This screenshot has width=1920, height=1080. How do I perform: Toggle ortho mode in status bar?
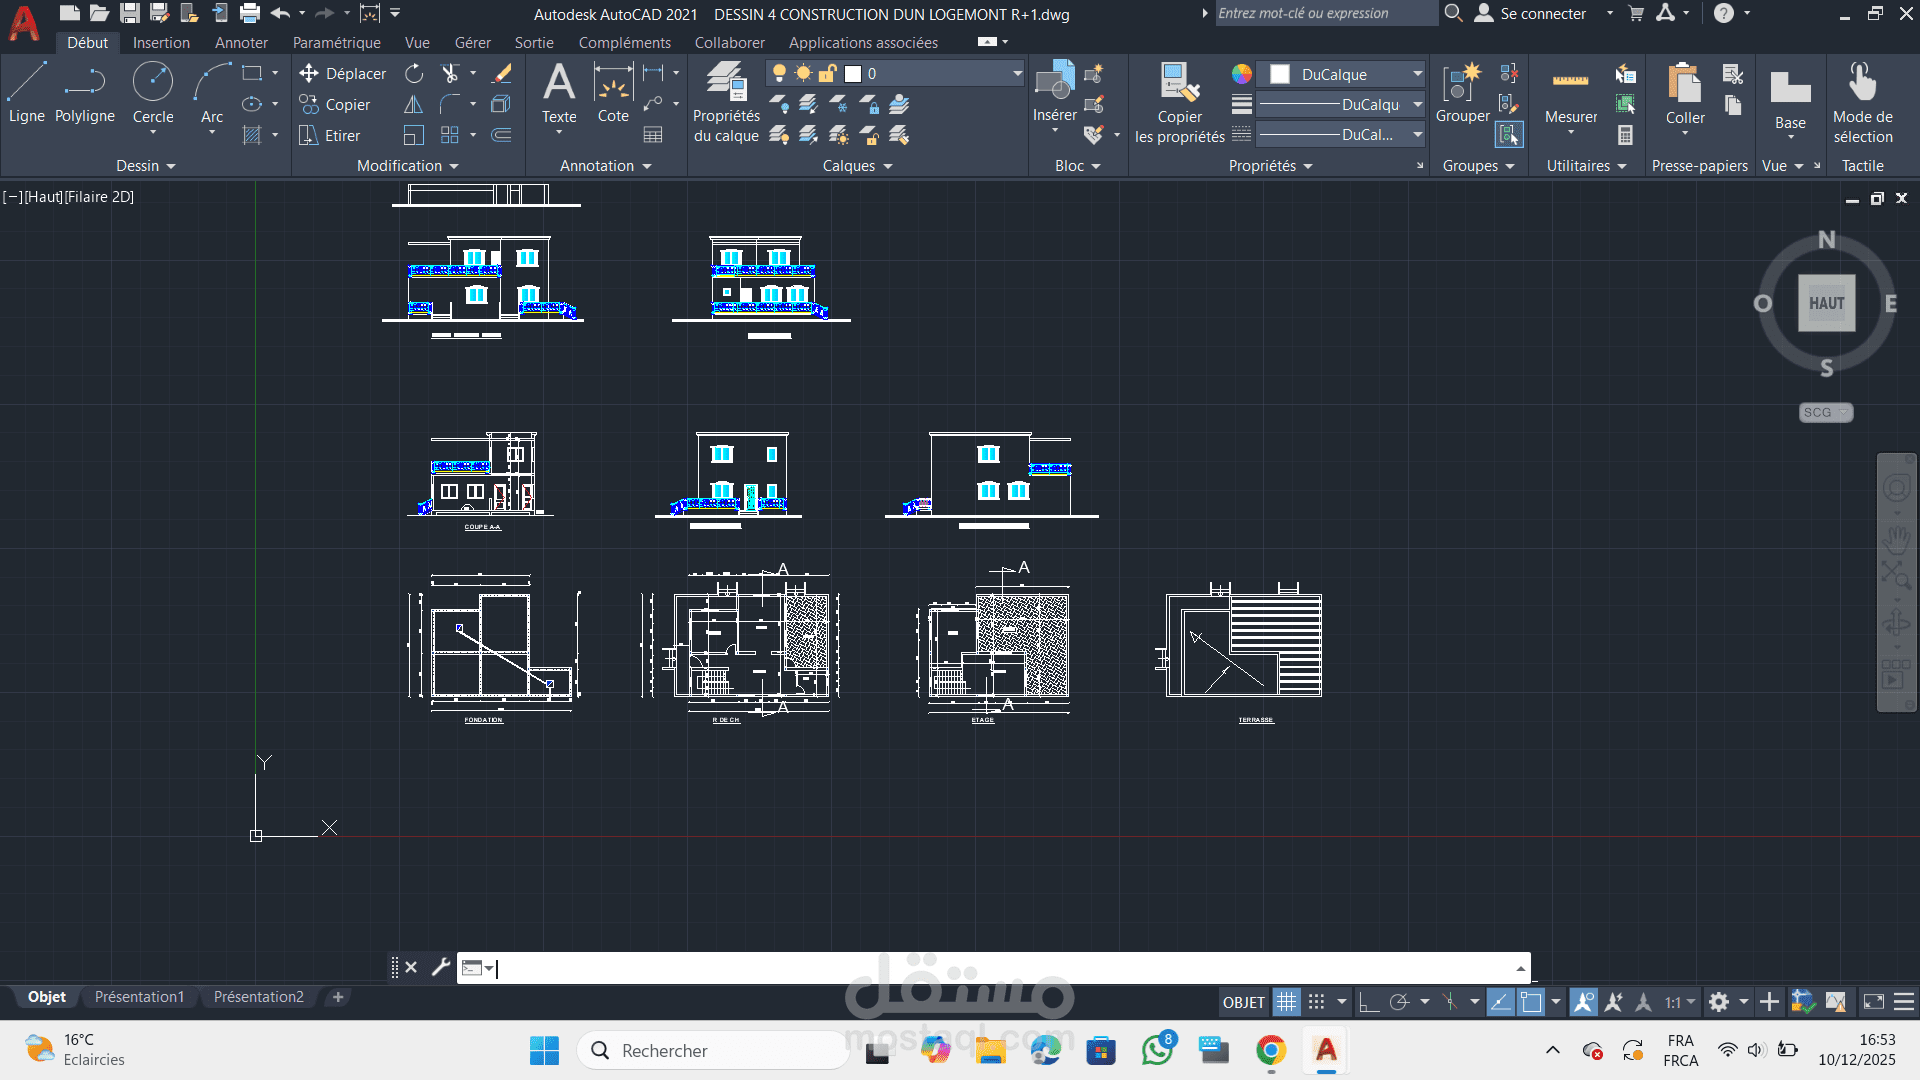[x=1369, y=1002]
